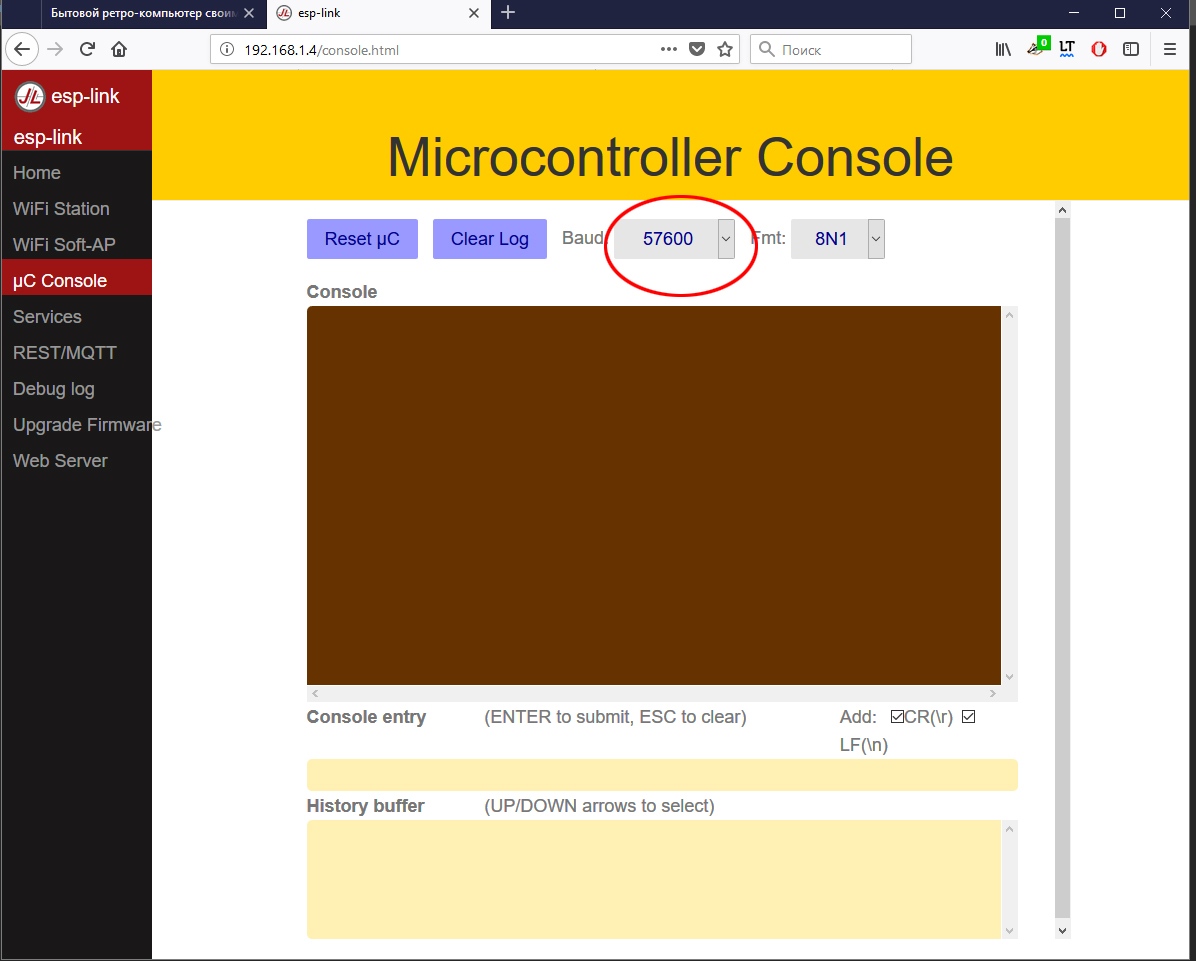Go to WiFi Station page
Image resolution: width=1196 pixels, height=961 pixels.
coord(61,209)
